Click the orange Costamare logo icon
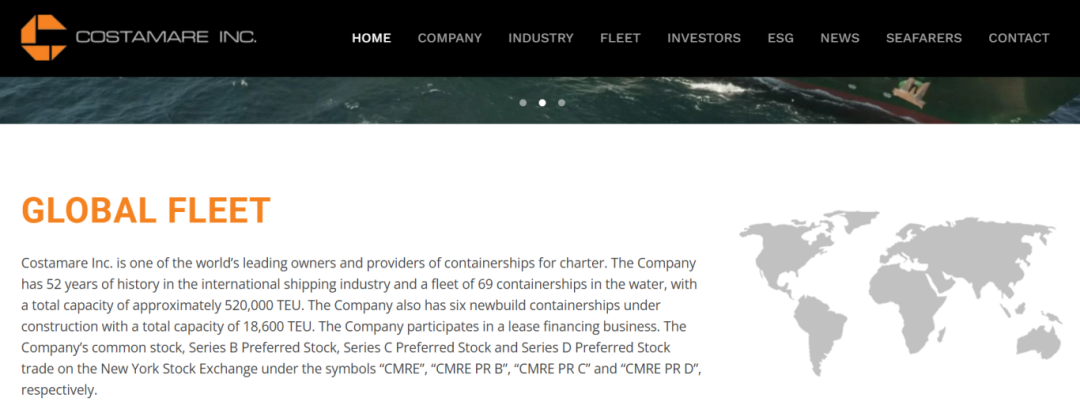The width and height of the screenshot is (1080, 417). (x=43, y=37)
